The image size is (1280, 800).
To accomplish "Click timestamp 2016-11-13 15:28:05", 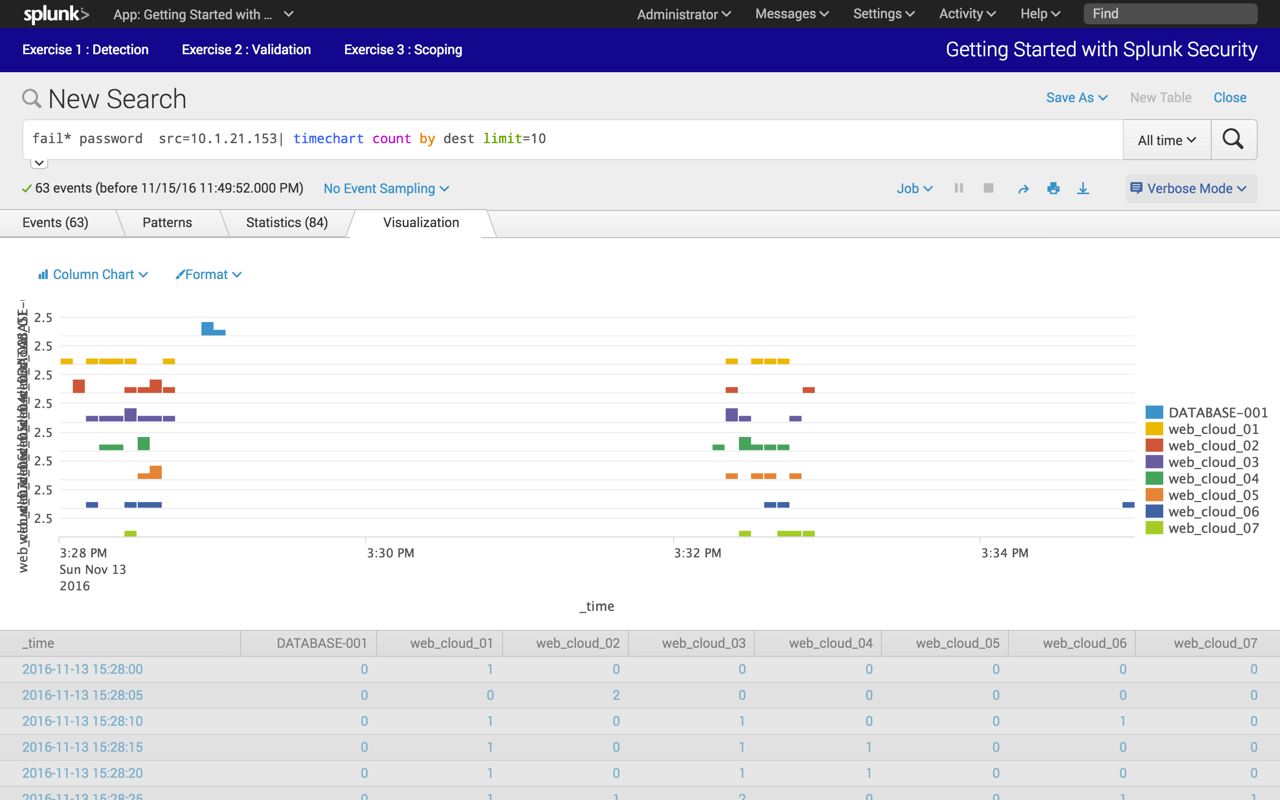I will (82, 695).
